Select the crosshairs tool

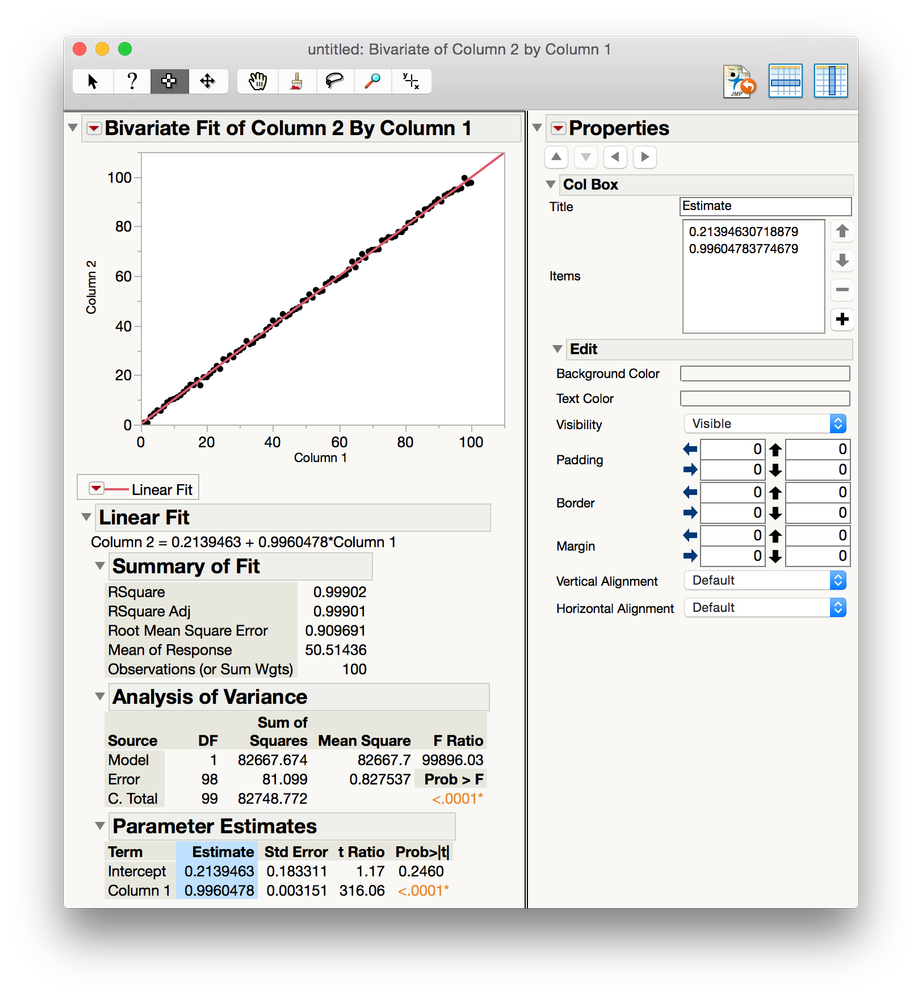click(x=411, y=82)
